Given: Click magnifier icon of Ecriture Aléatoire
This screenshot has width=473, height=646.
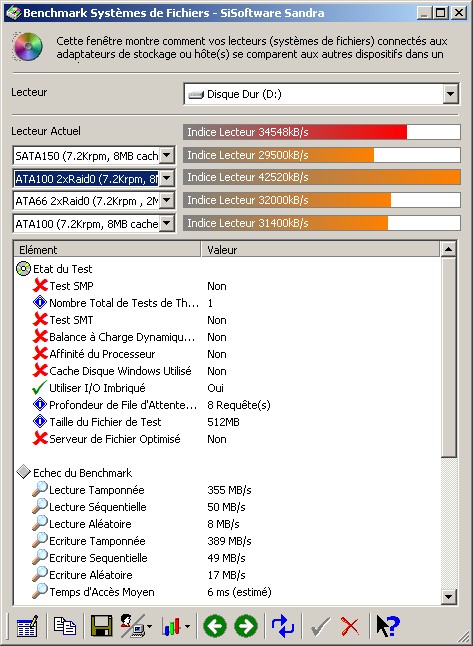Looking at the screenshot, I should (x=40, y=574).
